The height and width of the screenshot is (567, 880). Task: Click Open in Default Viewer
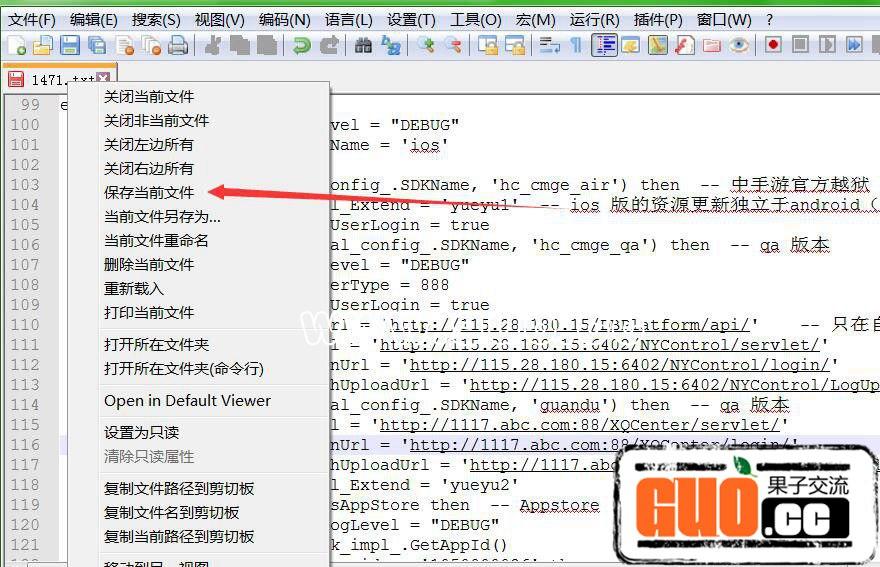click(x=187, y=400)
